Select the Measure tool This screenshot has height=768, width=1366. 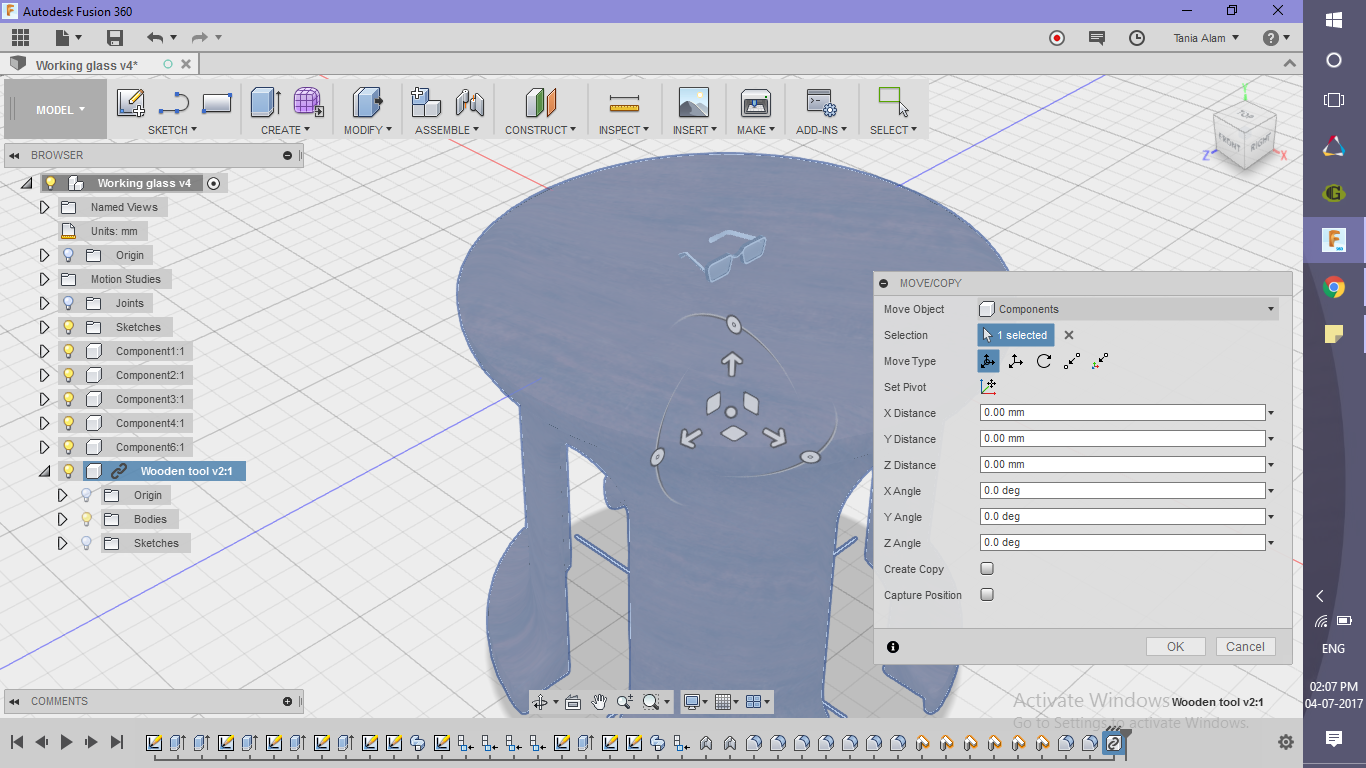[624, 103]
